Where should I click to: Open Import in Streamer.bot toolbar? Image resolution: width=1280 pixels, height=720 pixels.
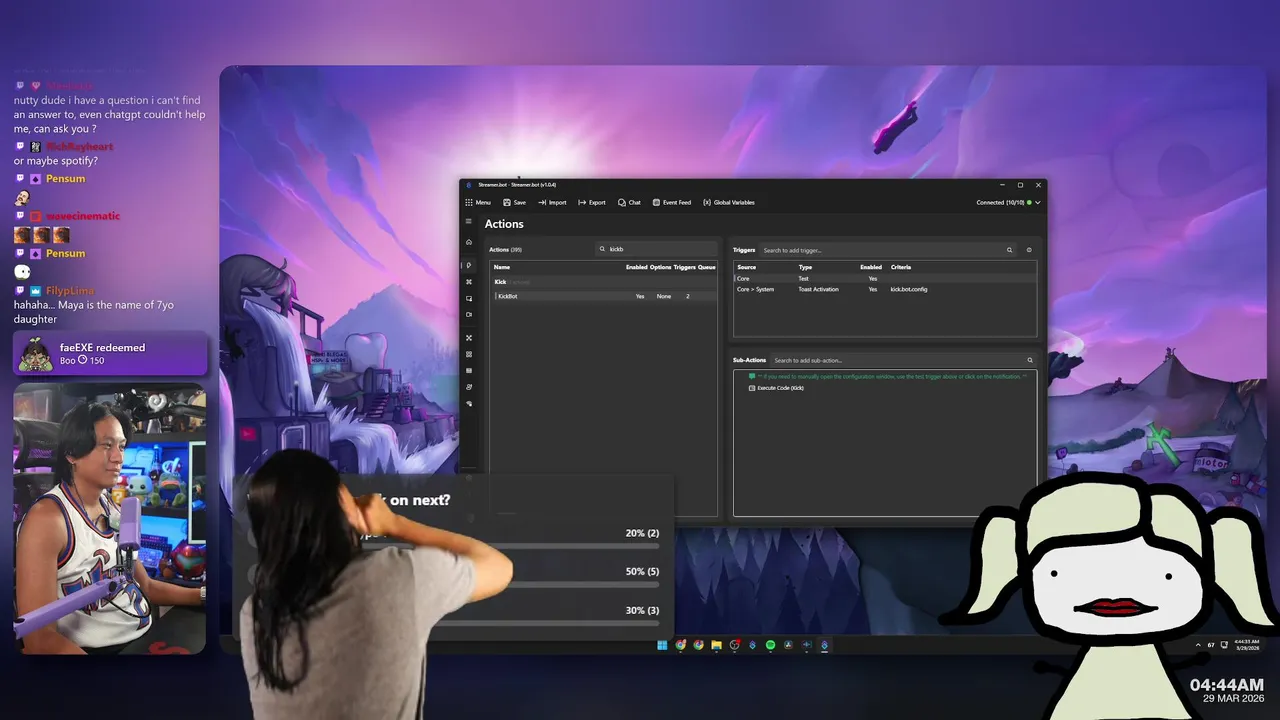(552, 202)
